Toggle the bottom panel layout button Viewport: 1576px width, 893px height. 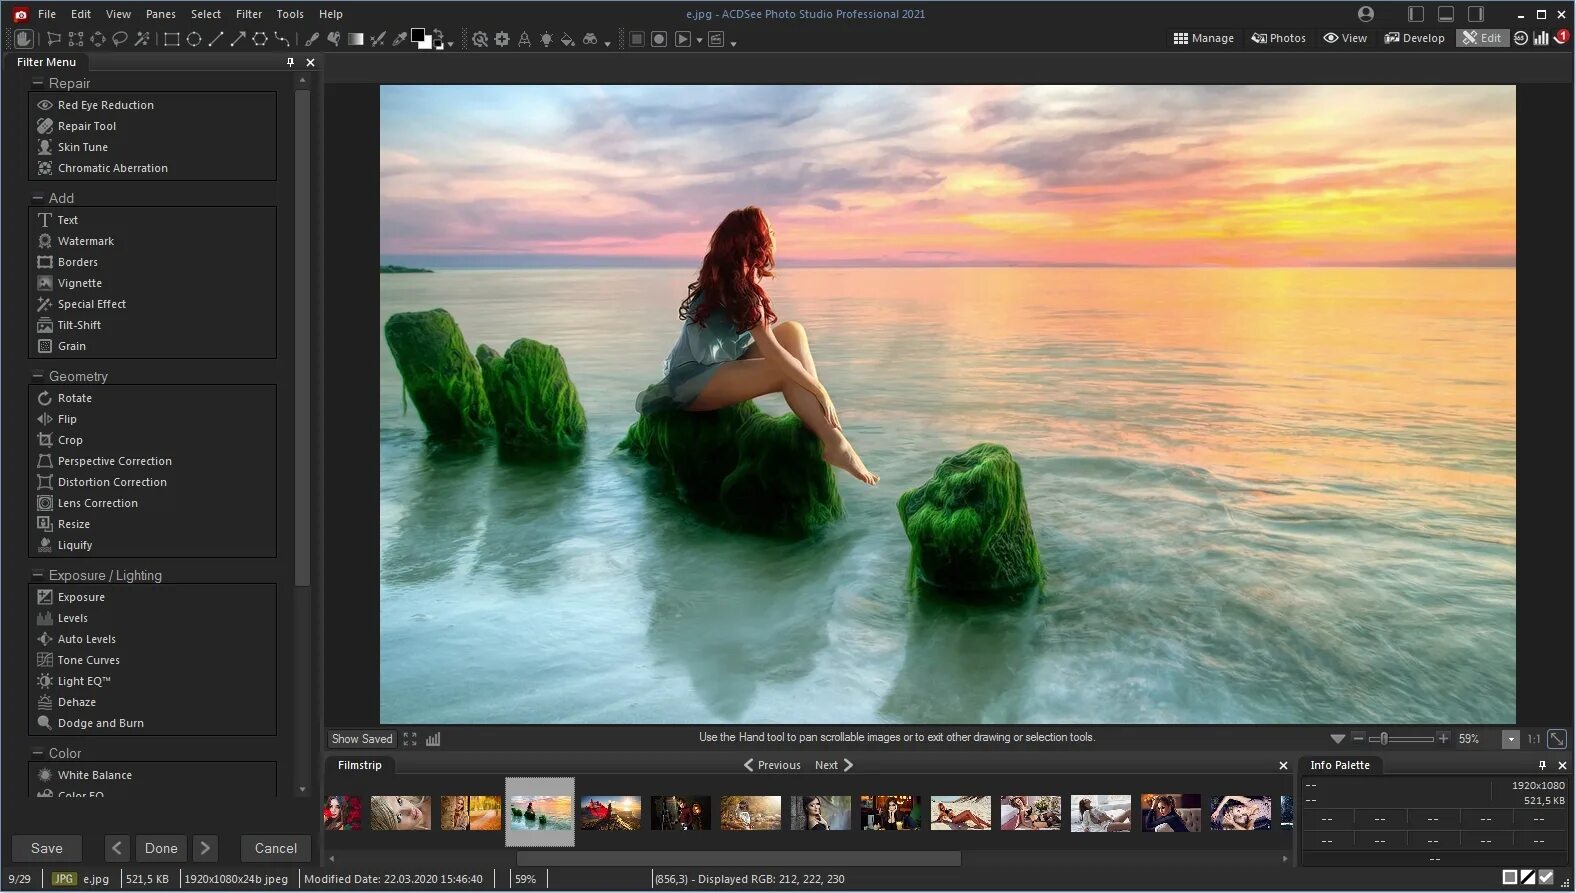pyautogui.click(x=1446, y=14)
